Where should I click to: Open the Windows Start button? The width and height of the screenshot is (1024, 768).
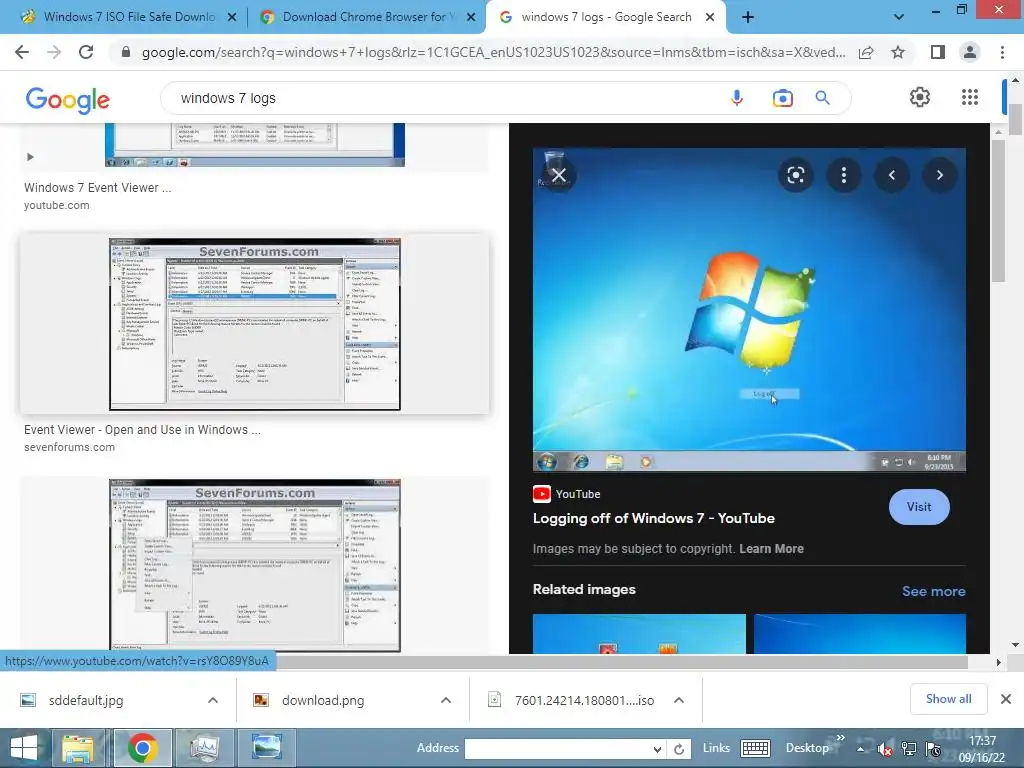[x=24, y=748]
